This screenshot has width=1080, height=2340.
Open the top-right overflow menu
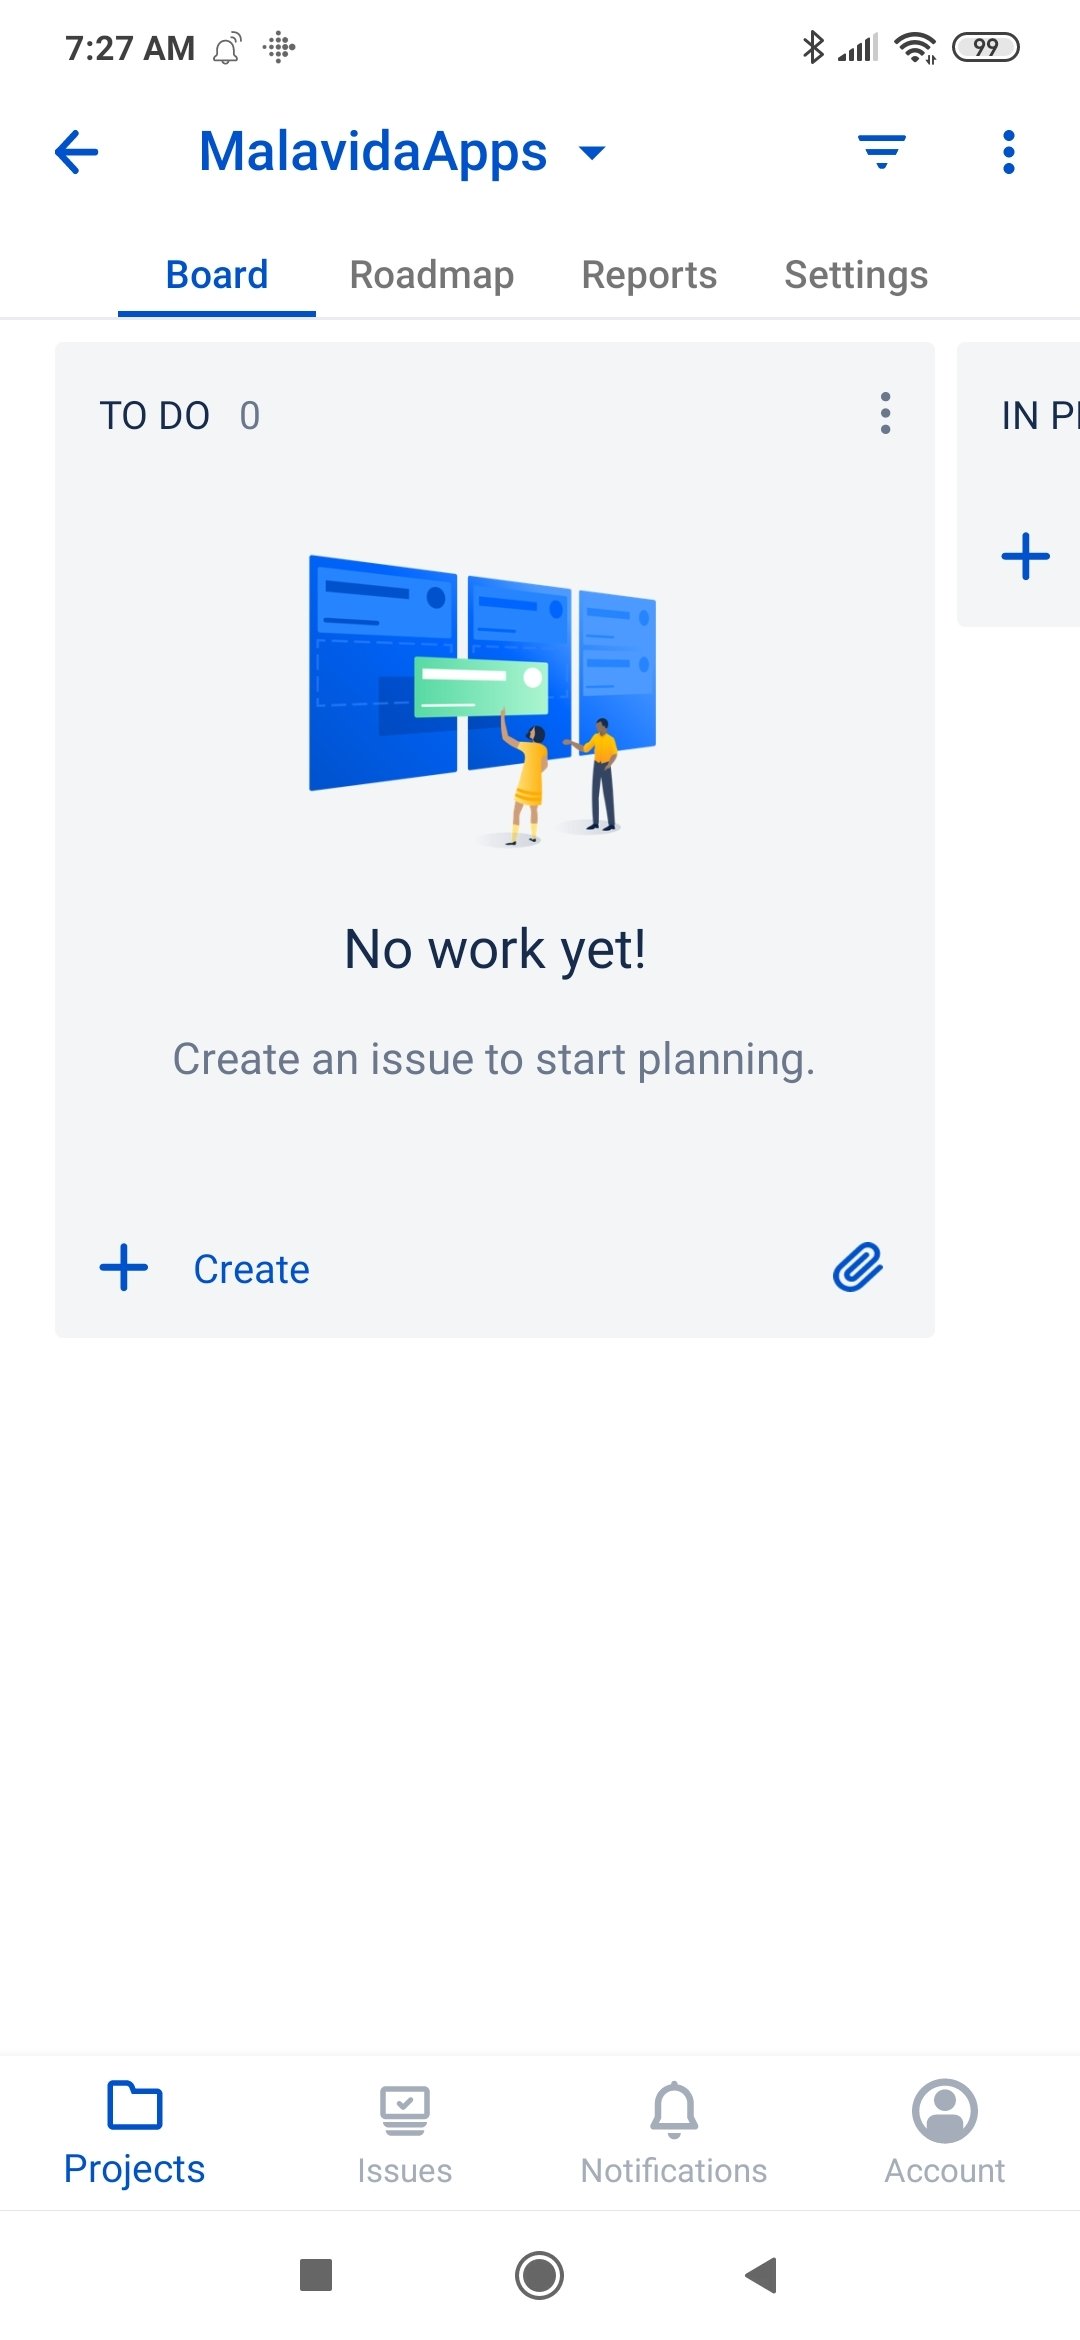[1008, 152]
